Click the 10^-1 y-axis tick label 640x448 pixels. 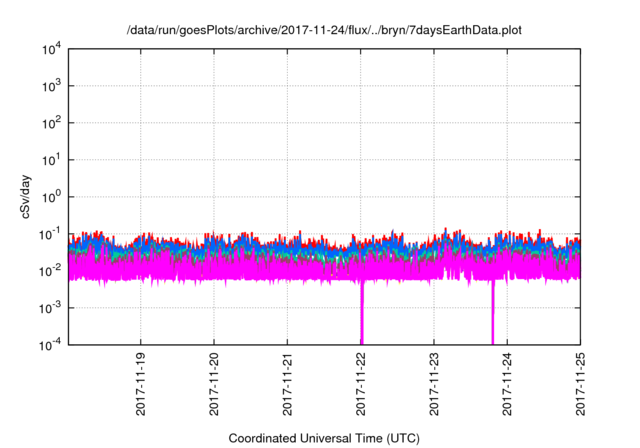51,234
